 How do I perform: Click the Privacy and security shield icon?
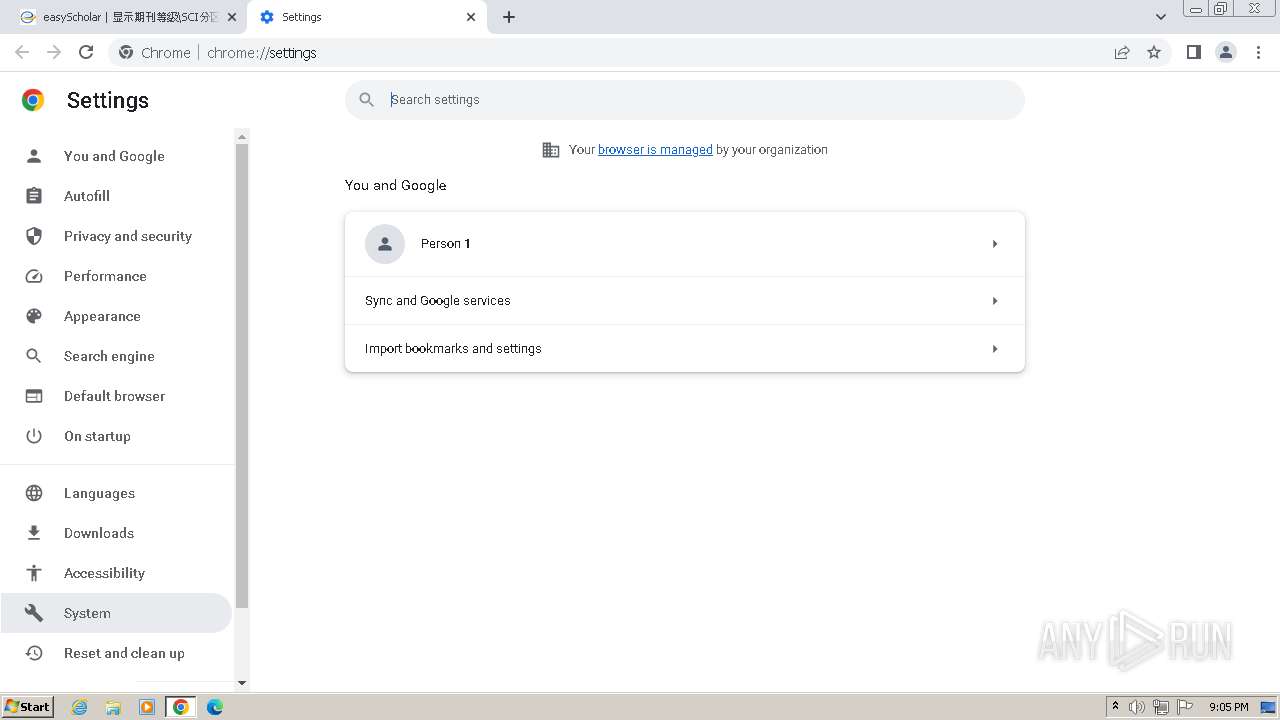tap(34, 236)
